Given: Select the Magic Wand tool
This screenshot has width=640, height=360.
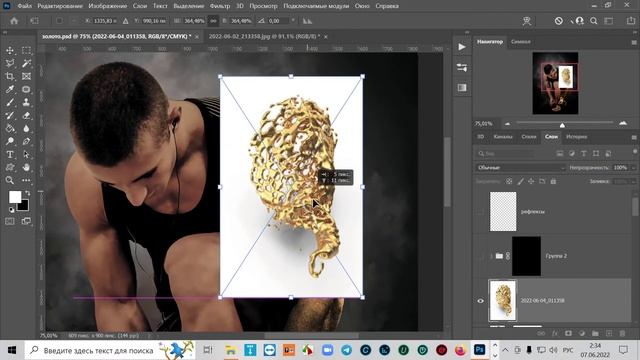Looking at the screenshot, I should (x=26, y=63).
